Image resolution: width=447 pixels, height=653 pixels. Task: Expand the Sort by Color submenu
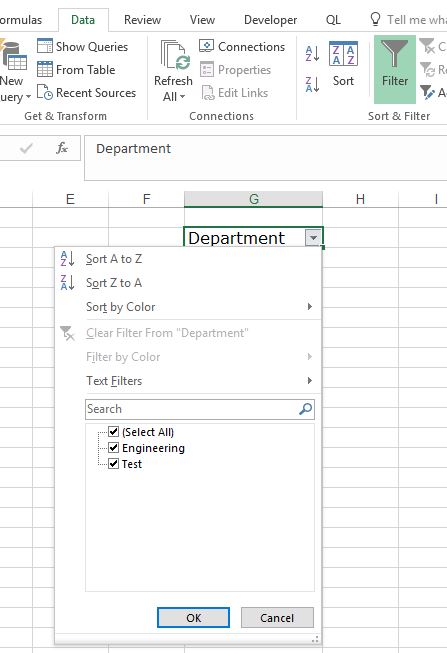[310, 307]
